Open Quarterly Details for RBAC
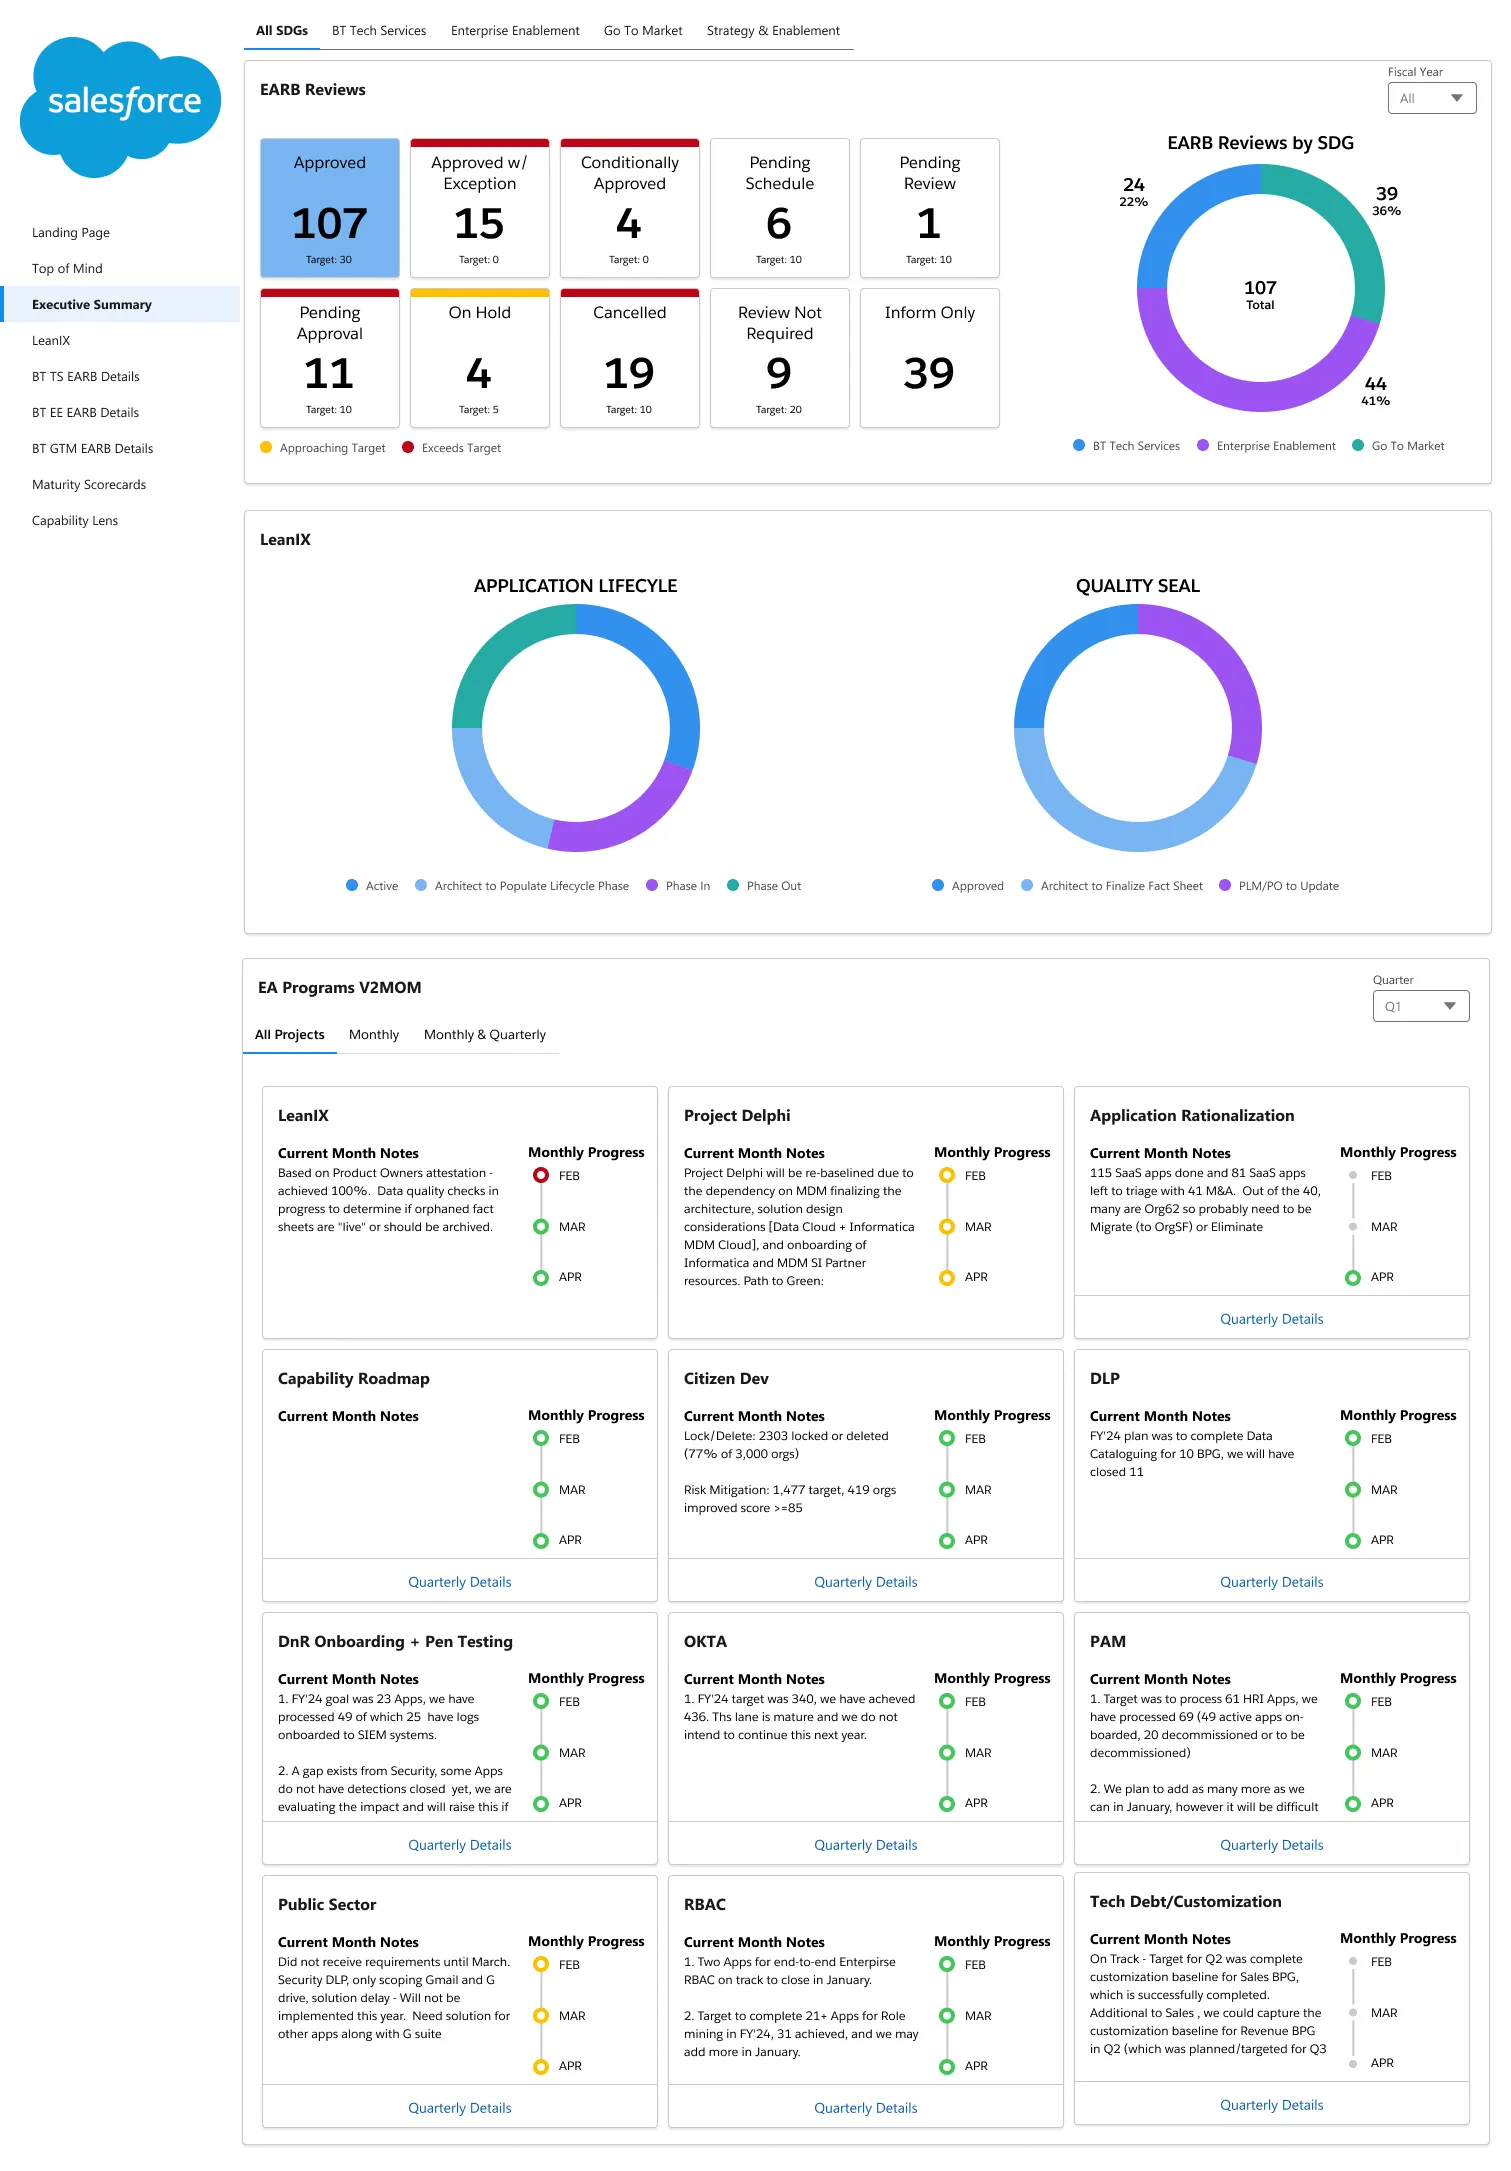This screenshot has height=2171, width=1511. [865, 2108]
